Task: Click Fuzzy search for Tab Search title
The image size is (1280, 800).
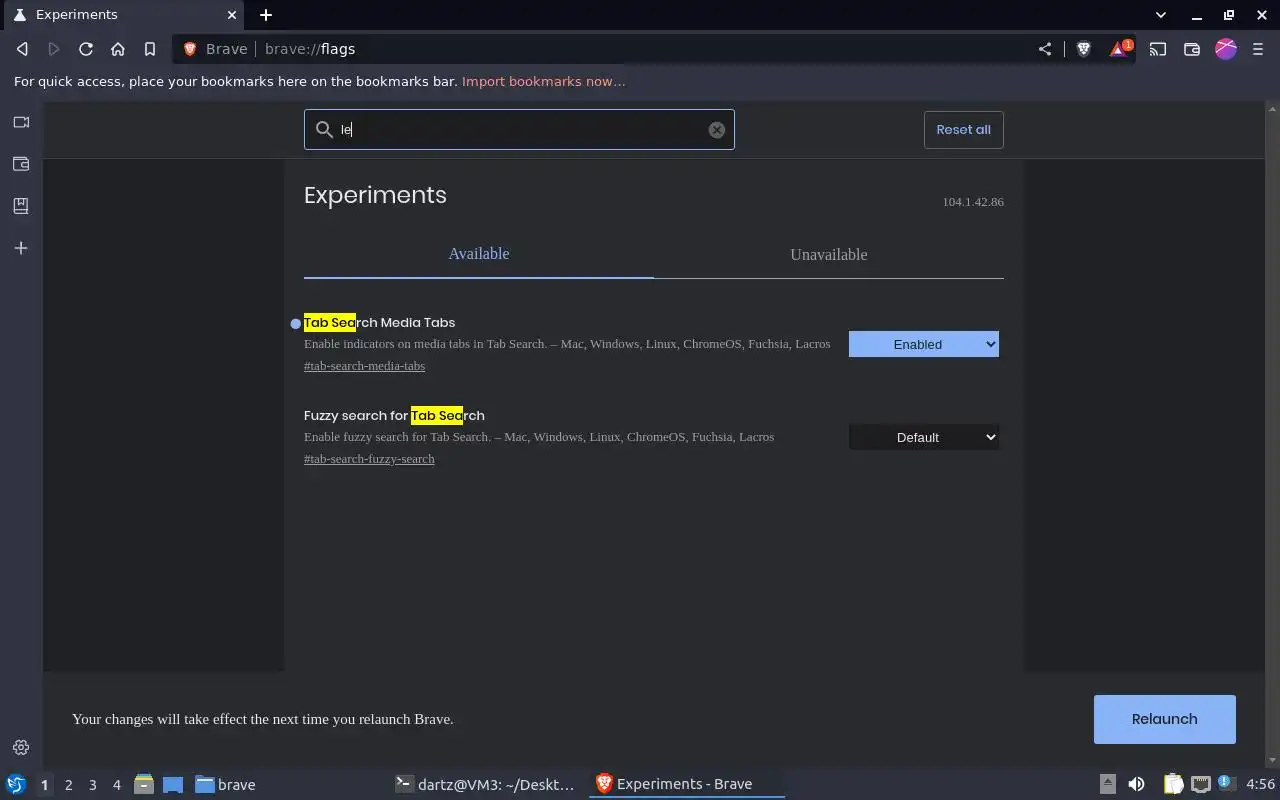Action: (x=394, y=415)
